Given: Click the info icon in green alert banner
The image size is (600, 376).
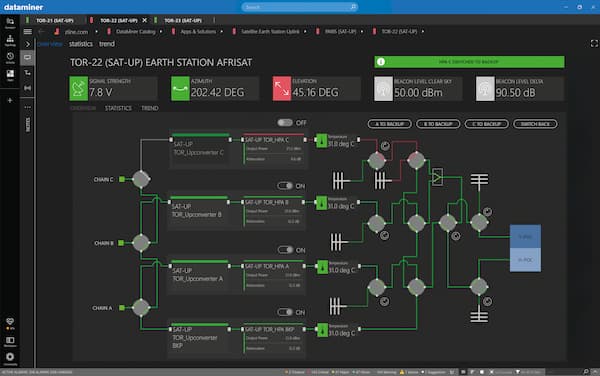Looking at the screenshot, I should [381, 62].
